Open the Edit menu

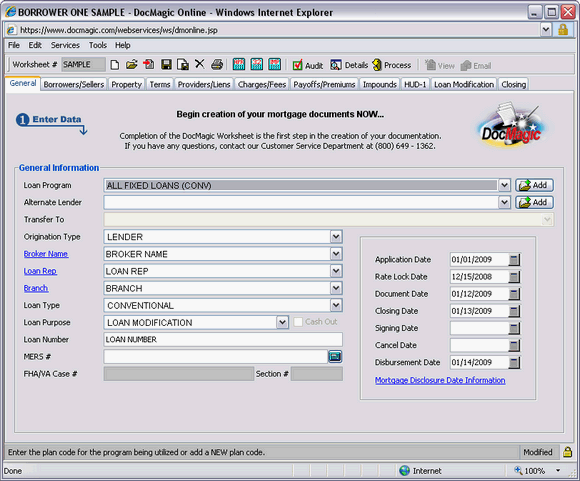pos(35,45)
